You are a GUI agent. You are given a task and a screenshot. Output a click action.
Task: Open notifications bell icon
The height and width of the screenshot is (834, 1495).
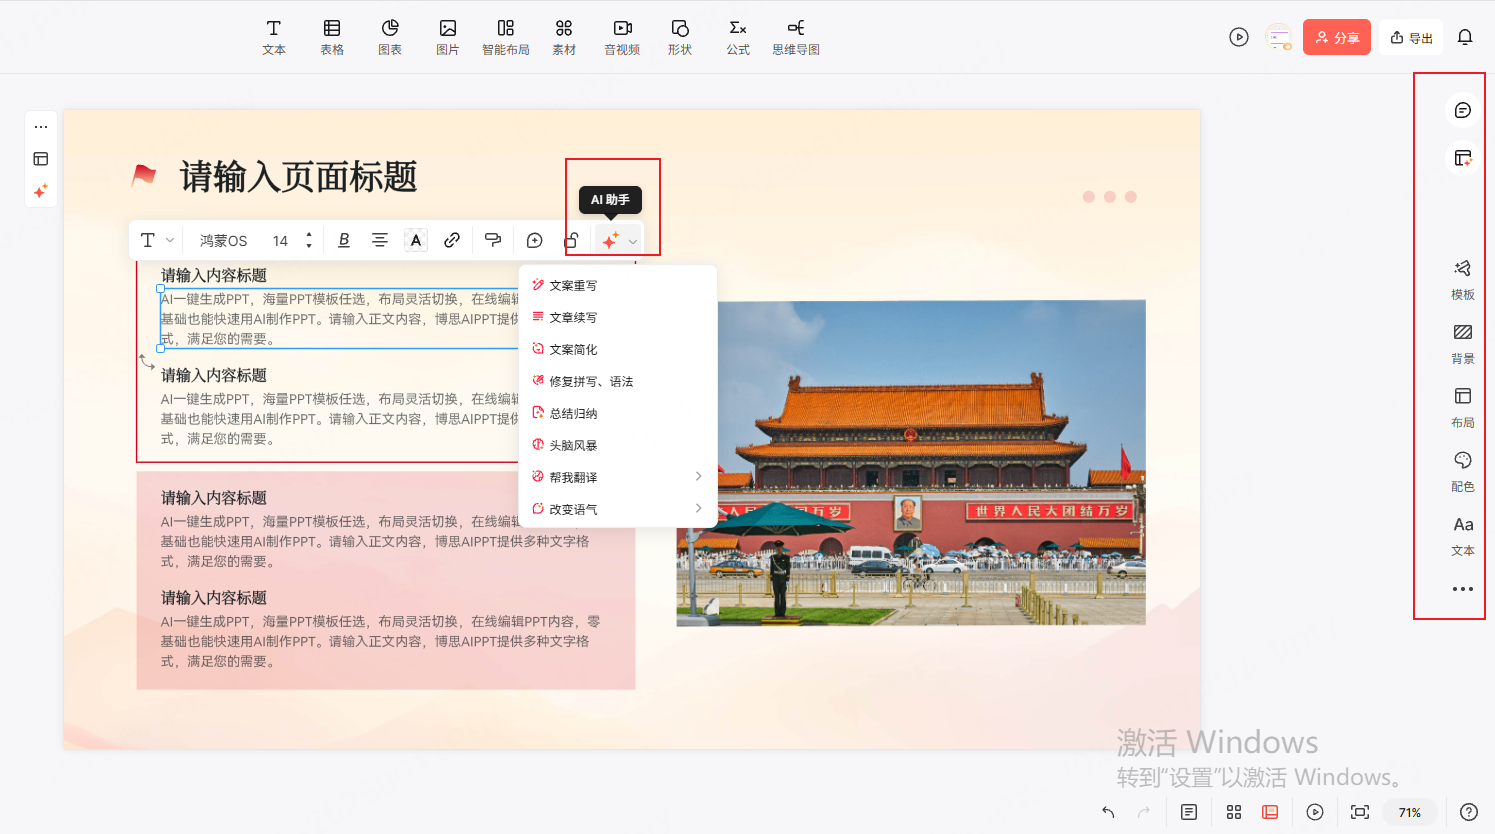click(x=1465, y=37)
